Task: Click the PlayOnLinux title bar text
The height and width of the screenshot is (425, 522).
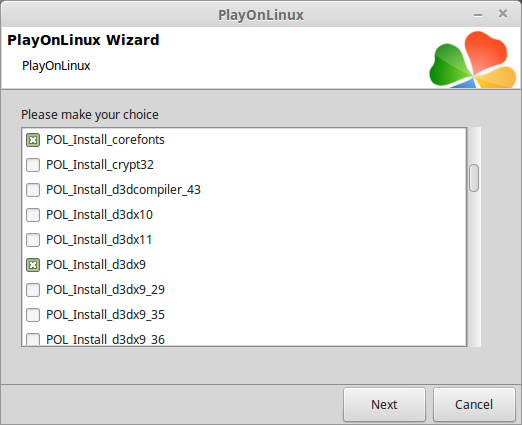Action: point(261,15)
